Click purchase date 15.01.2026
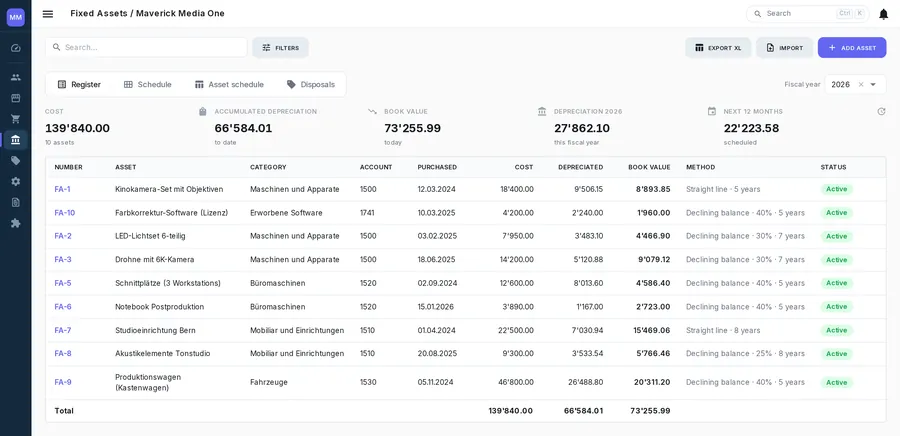The image size is (900, 436). [436, 307]
